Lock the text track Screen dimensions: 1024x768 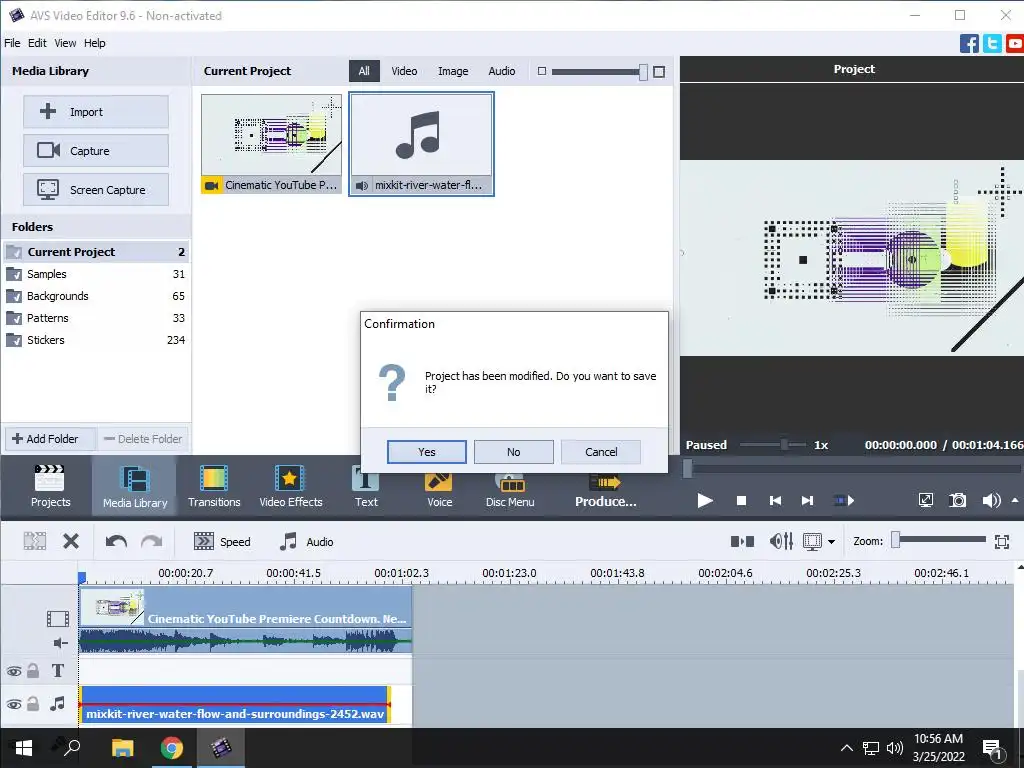tap(33, 671)
